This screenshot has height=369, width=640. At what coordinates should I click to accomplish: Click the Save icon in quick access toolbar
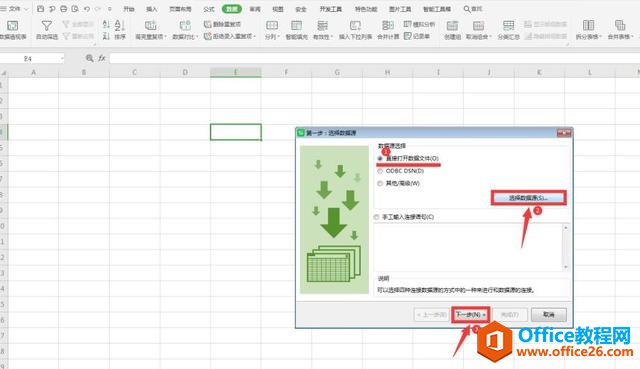[x=40, y=9]
